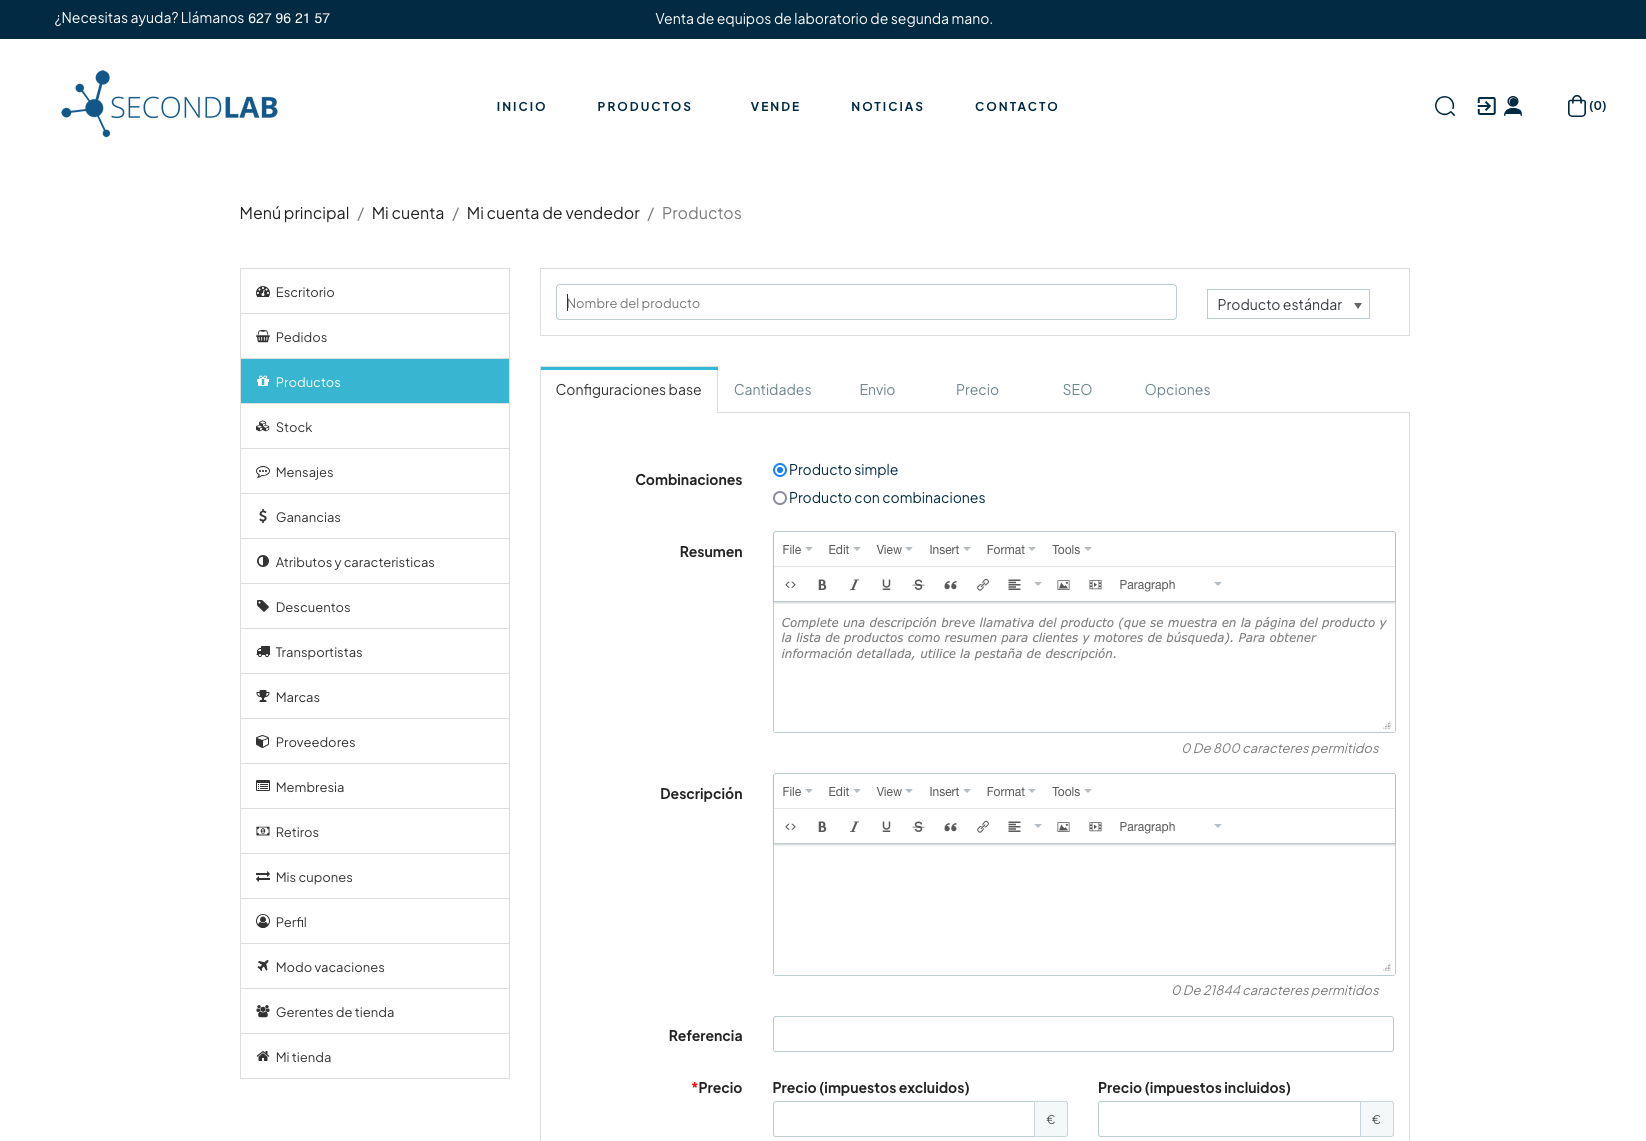1646x1141 pixels.
Task: Click the search magnifier icon in header
Action: pyautogui.click(x=1444, y=106)
